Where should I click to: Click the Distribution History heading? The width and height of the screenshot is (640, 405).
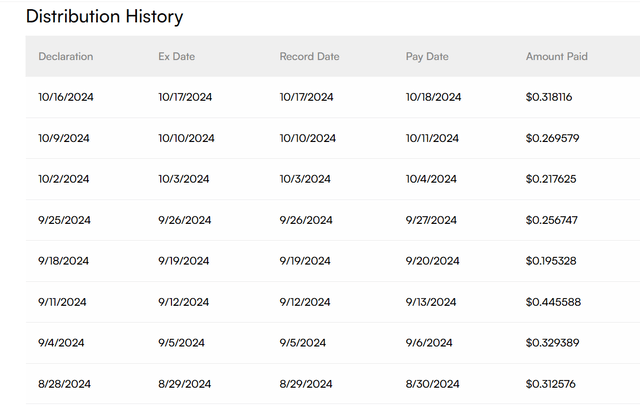click(104, 17)
